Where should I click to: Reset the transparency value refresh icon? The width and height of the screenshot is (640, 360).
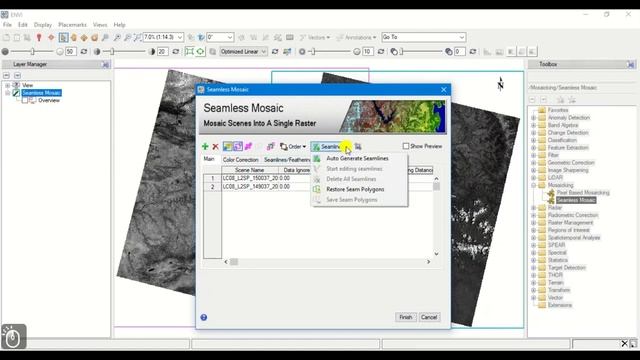point(473,52)
